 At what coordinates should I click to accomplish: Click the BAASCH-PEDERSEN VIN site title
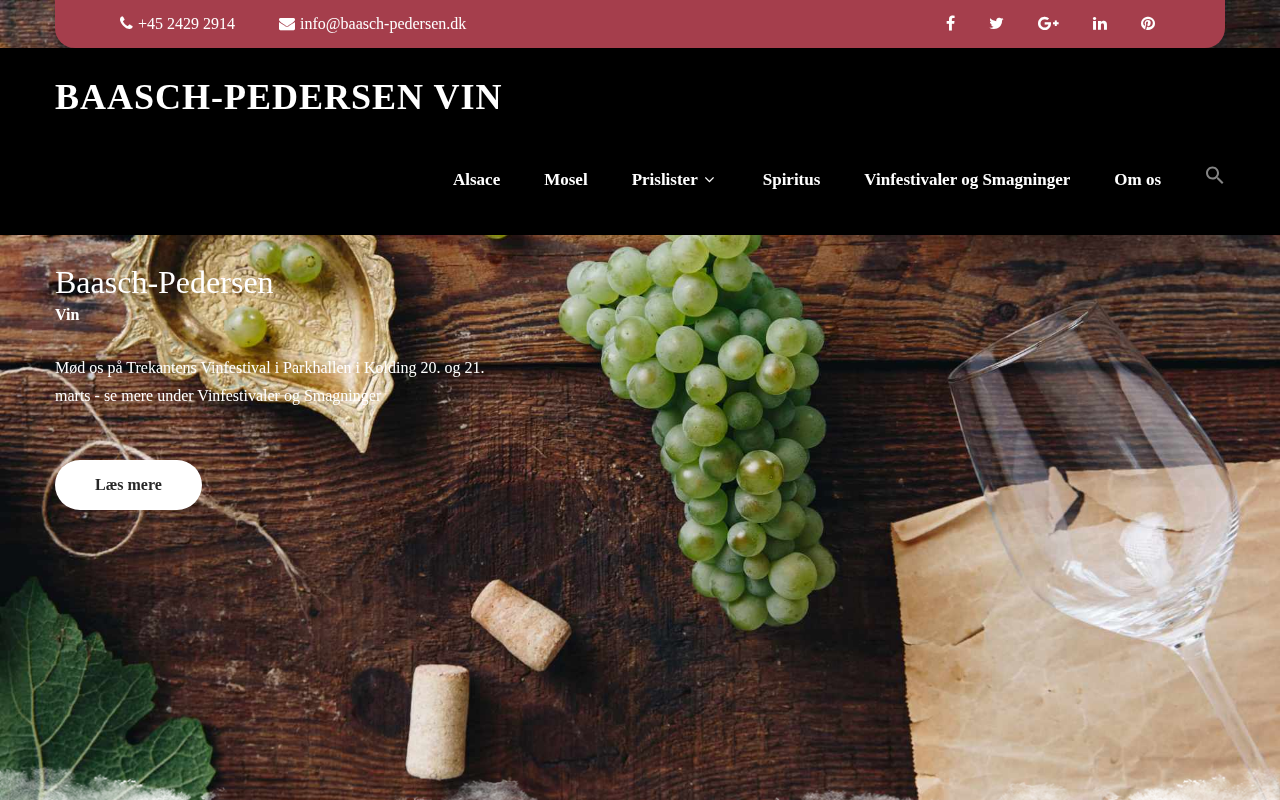point(279,97)
